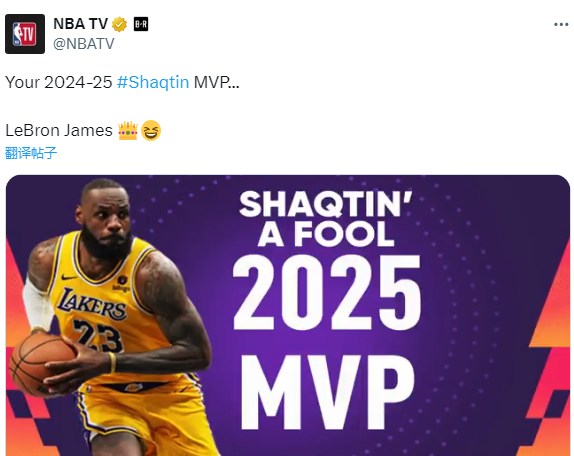Click the crown emoji after LeBron James
This screenshot has width=574, height=456.
click(x=128, y=131)
